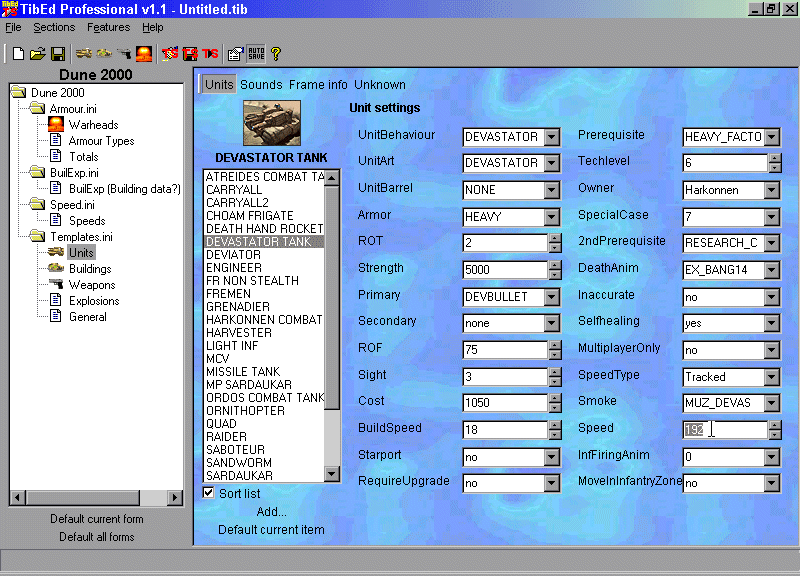Click the first TS toolbar icon
Viewport: 800px width, 576px height.
(x=170, y=54)
